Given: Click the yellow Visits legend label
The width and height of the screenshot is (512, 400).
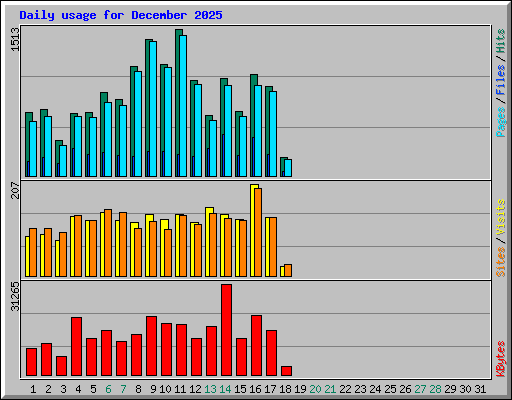Looking at the screenshot, I should coord(501,218).
